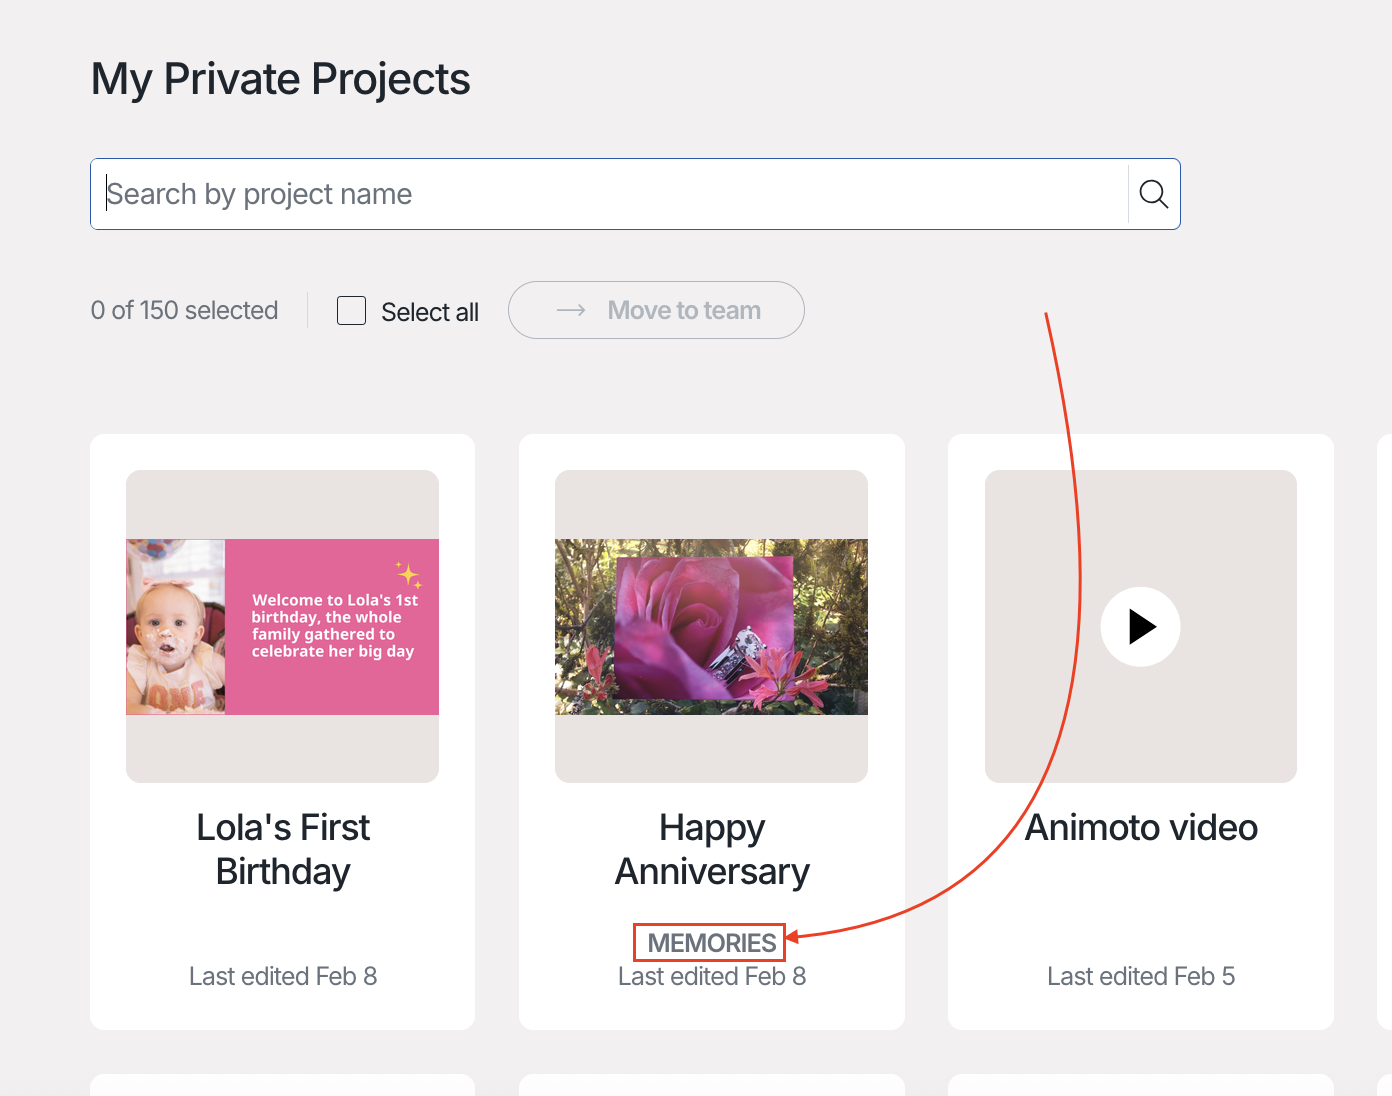Viewport: 1392px width, 1096px height.
Task: Click "Last edited Feb 8" under Lola's First Birthday
Action: [283, 976]
